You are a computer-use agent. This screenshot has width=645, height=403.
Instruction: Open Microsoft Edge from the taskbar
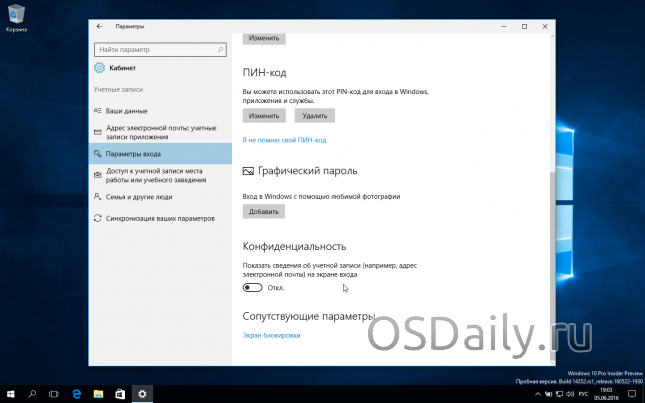point(75,394)
